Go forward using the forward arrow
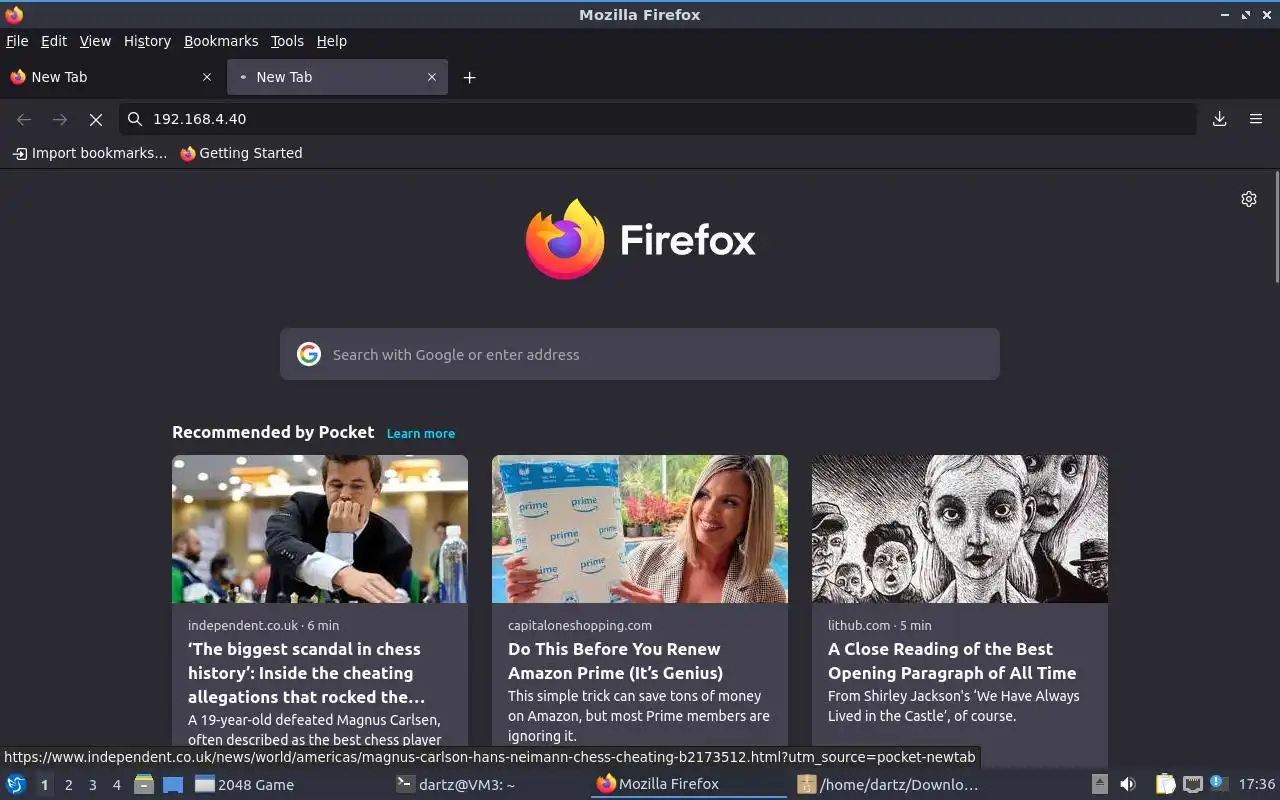1280x800 pixels. click(60, 119)
